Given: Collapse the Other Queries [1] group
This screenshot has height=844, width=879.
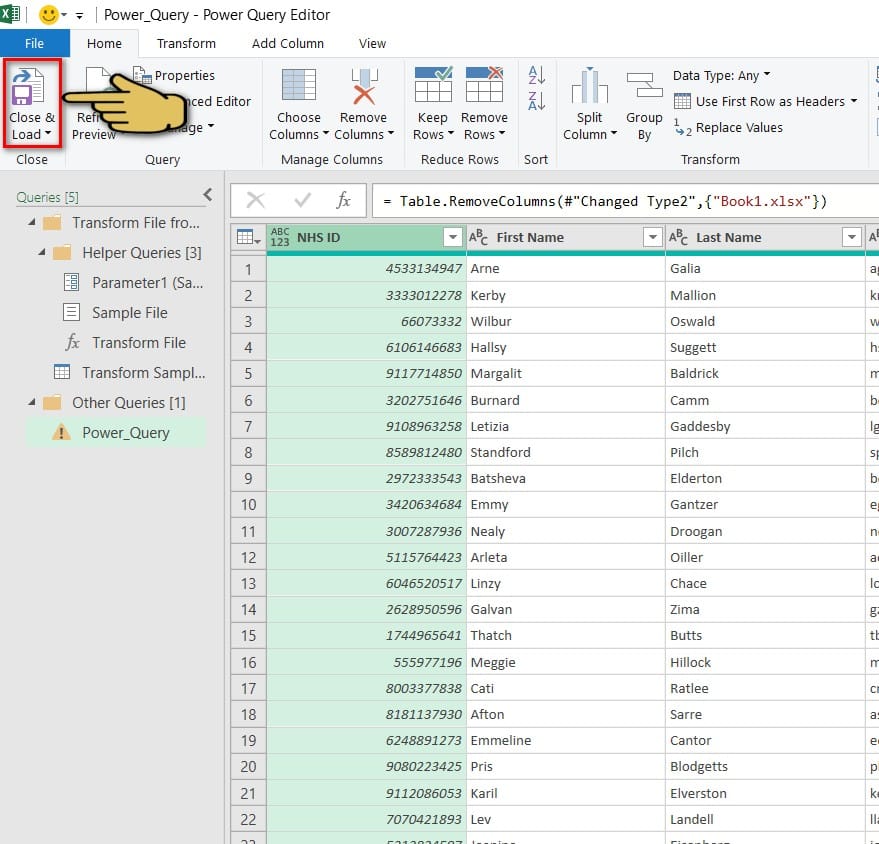Looking at the screenshot, I should [32, 402].
